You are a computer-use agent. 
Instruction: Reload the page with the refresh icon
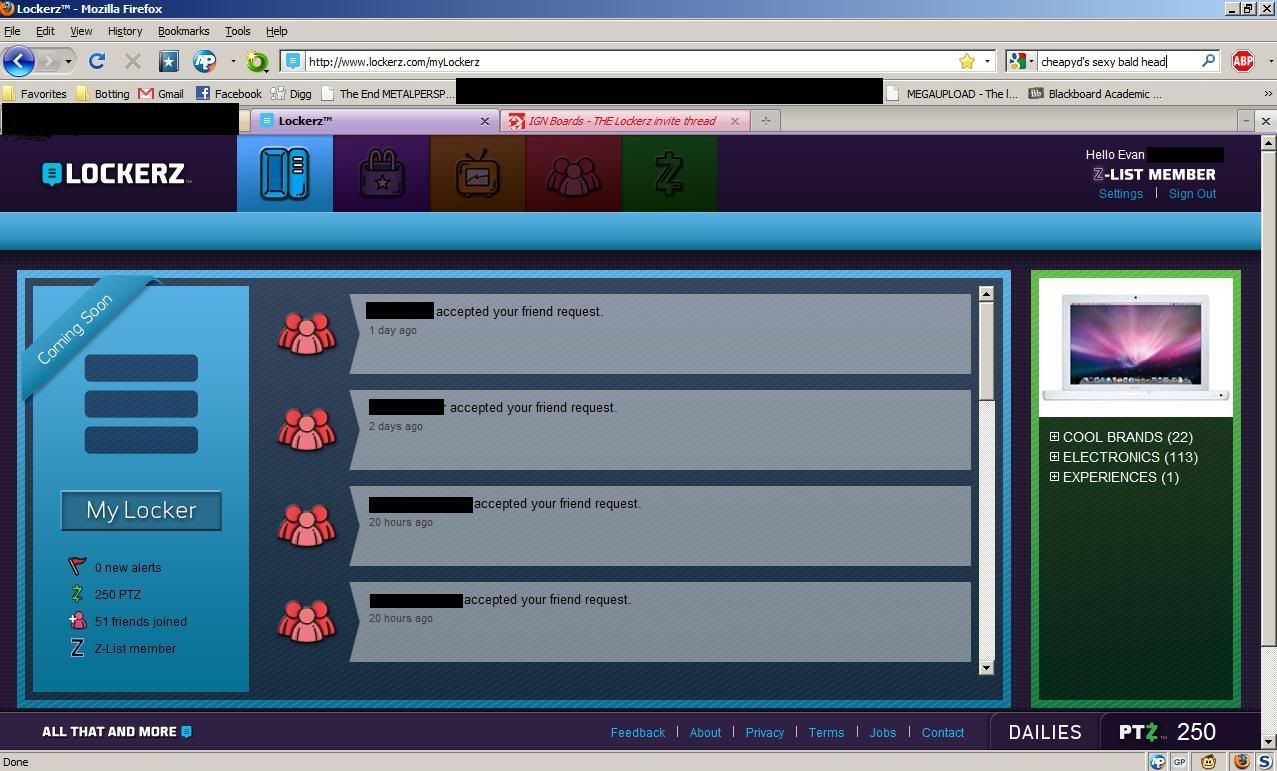(x=97, y=61)
